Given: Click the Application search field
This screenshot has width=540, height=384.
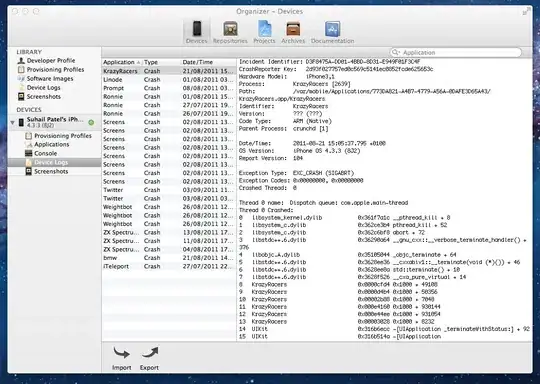Looking at the screenshot, I should (x=456, y=52).
